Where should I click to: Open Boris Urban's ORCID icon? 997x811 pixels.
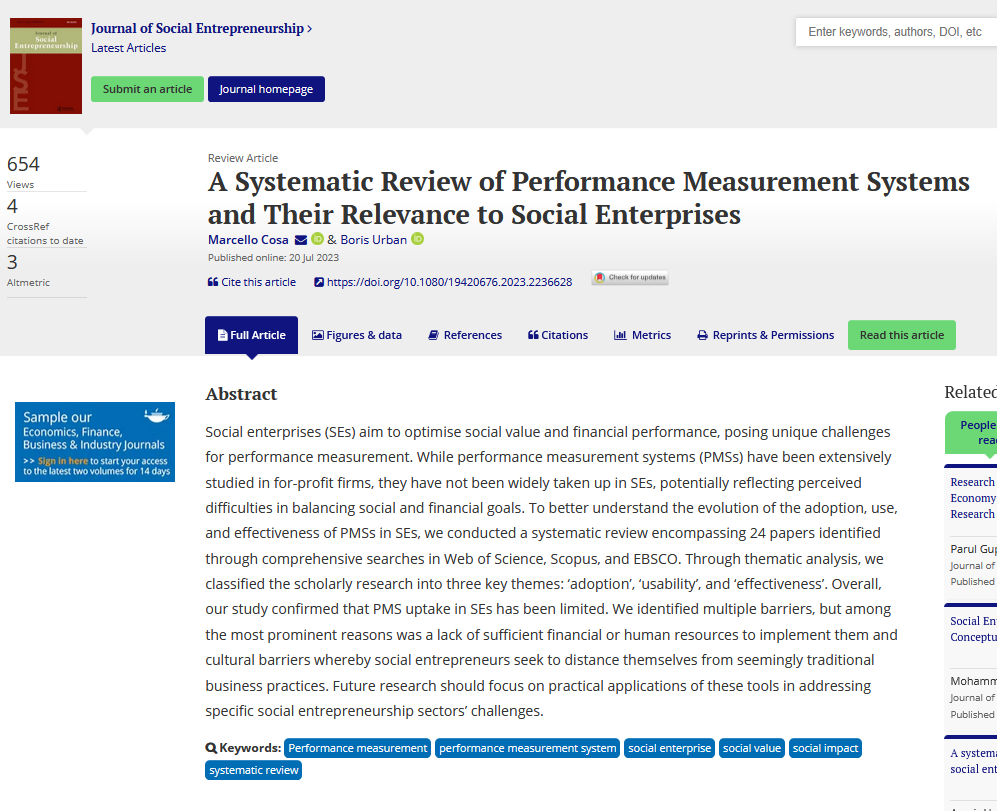[x=418, y=239]
